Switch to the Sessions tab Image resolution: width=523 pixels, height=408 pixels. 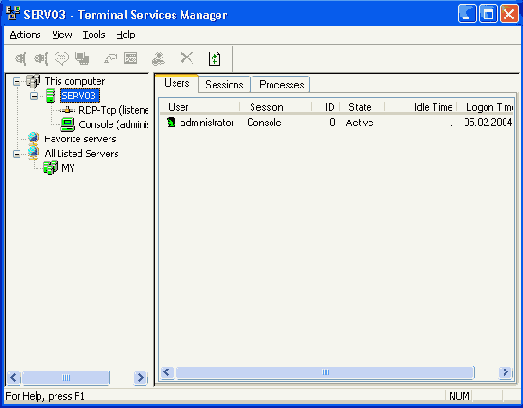(224, 84)
